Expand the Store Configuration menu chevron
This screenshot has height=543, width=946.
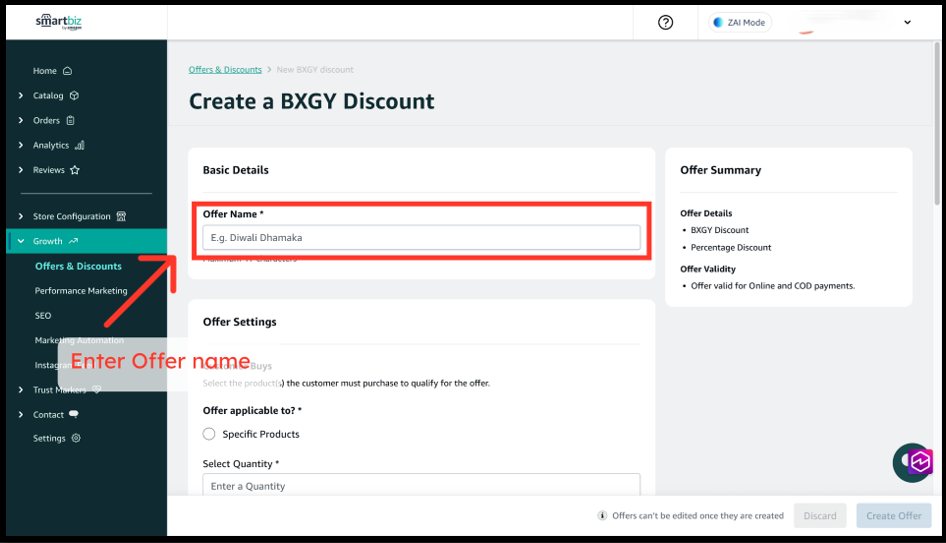click(x=21, y=216)
